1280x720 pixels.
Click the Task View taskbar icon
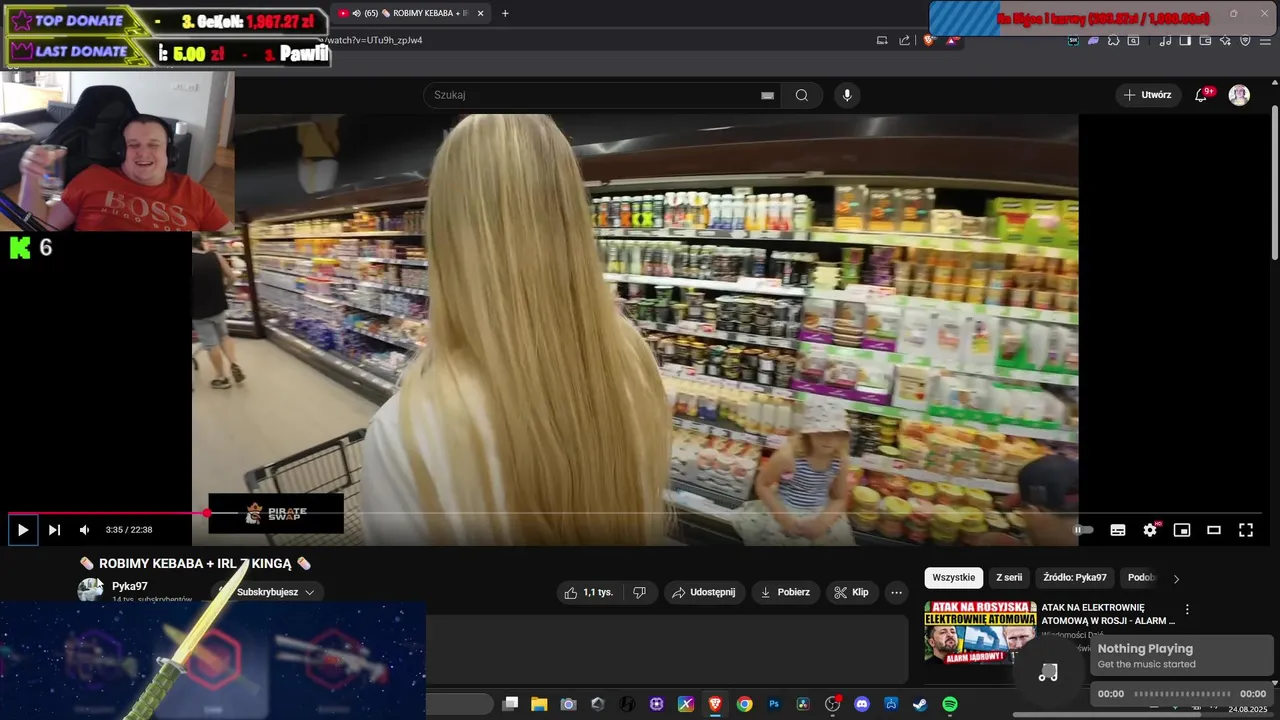click(x=510, y=704)
